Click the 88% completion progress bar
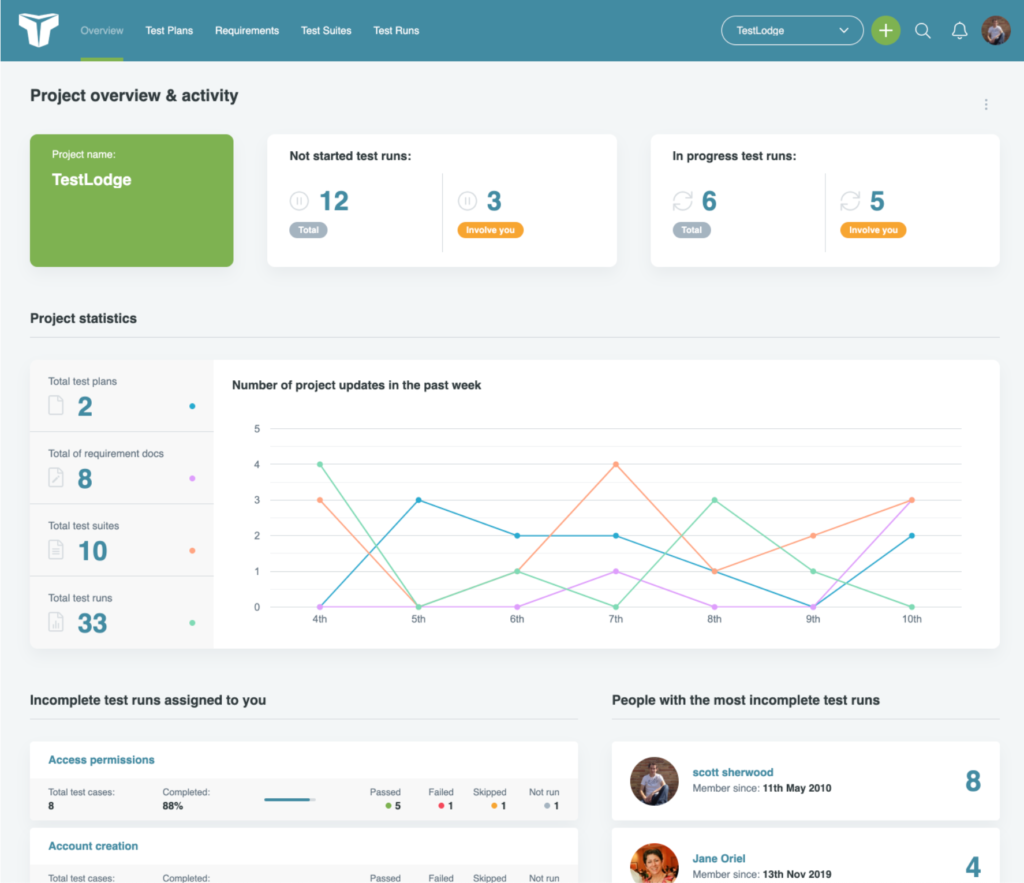This screenshot has width=1024, height=883. 289,800
